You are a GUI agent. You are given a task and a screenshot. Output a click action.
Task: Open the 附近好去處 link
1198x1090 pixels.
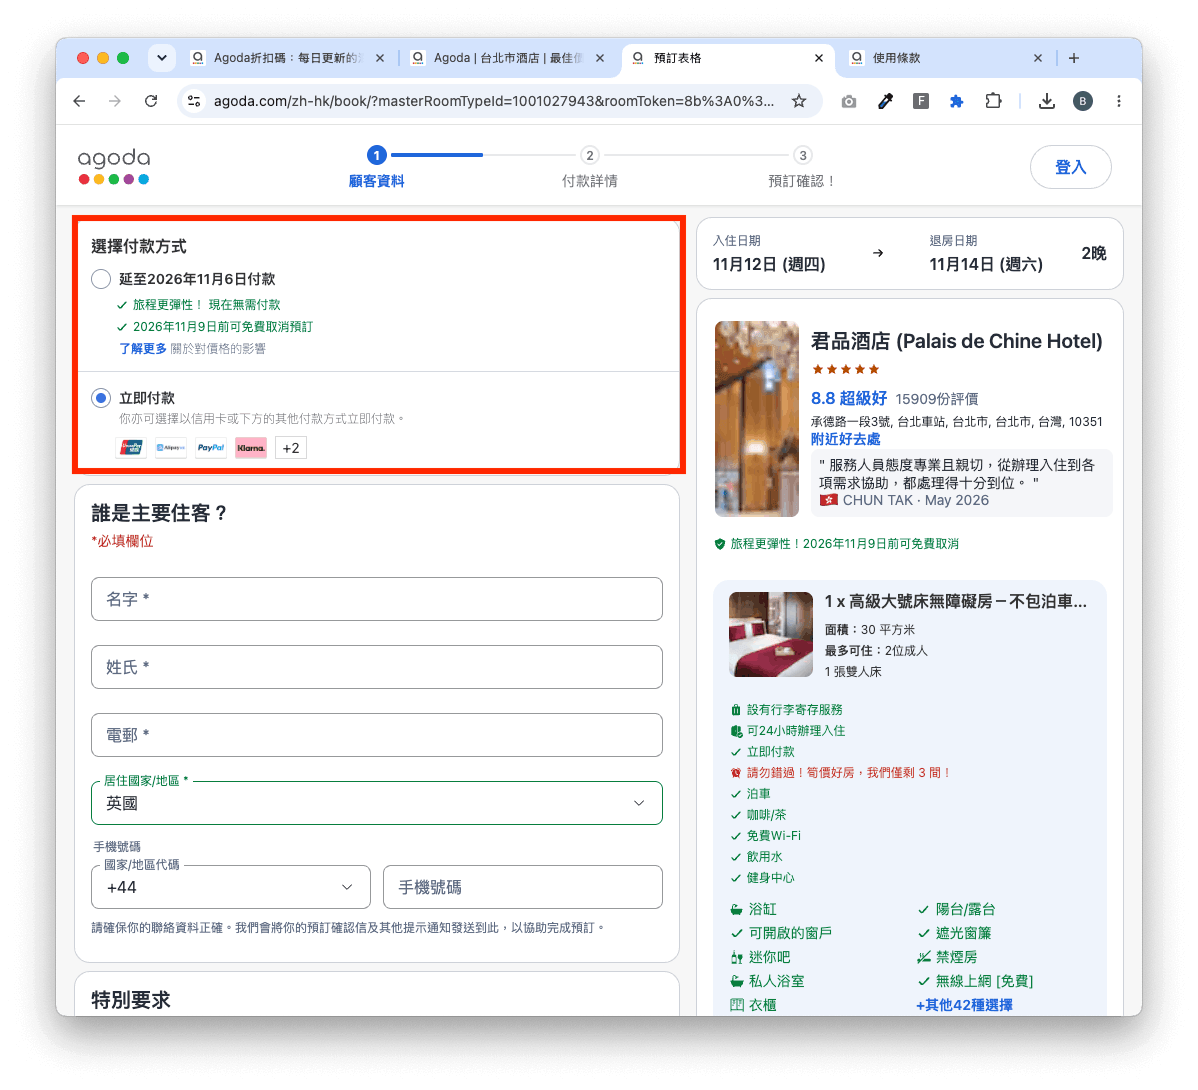tap(845, 439)
